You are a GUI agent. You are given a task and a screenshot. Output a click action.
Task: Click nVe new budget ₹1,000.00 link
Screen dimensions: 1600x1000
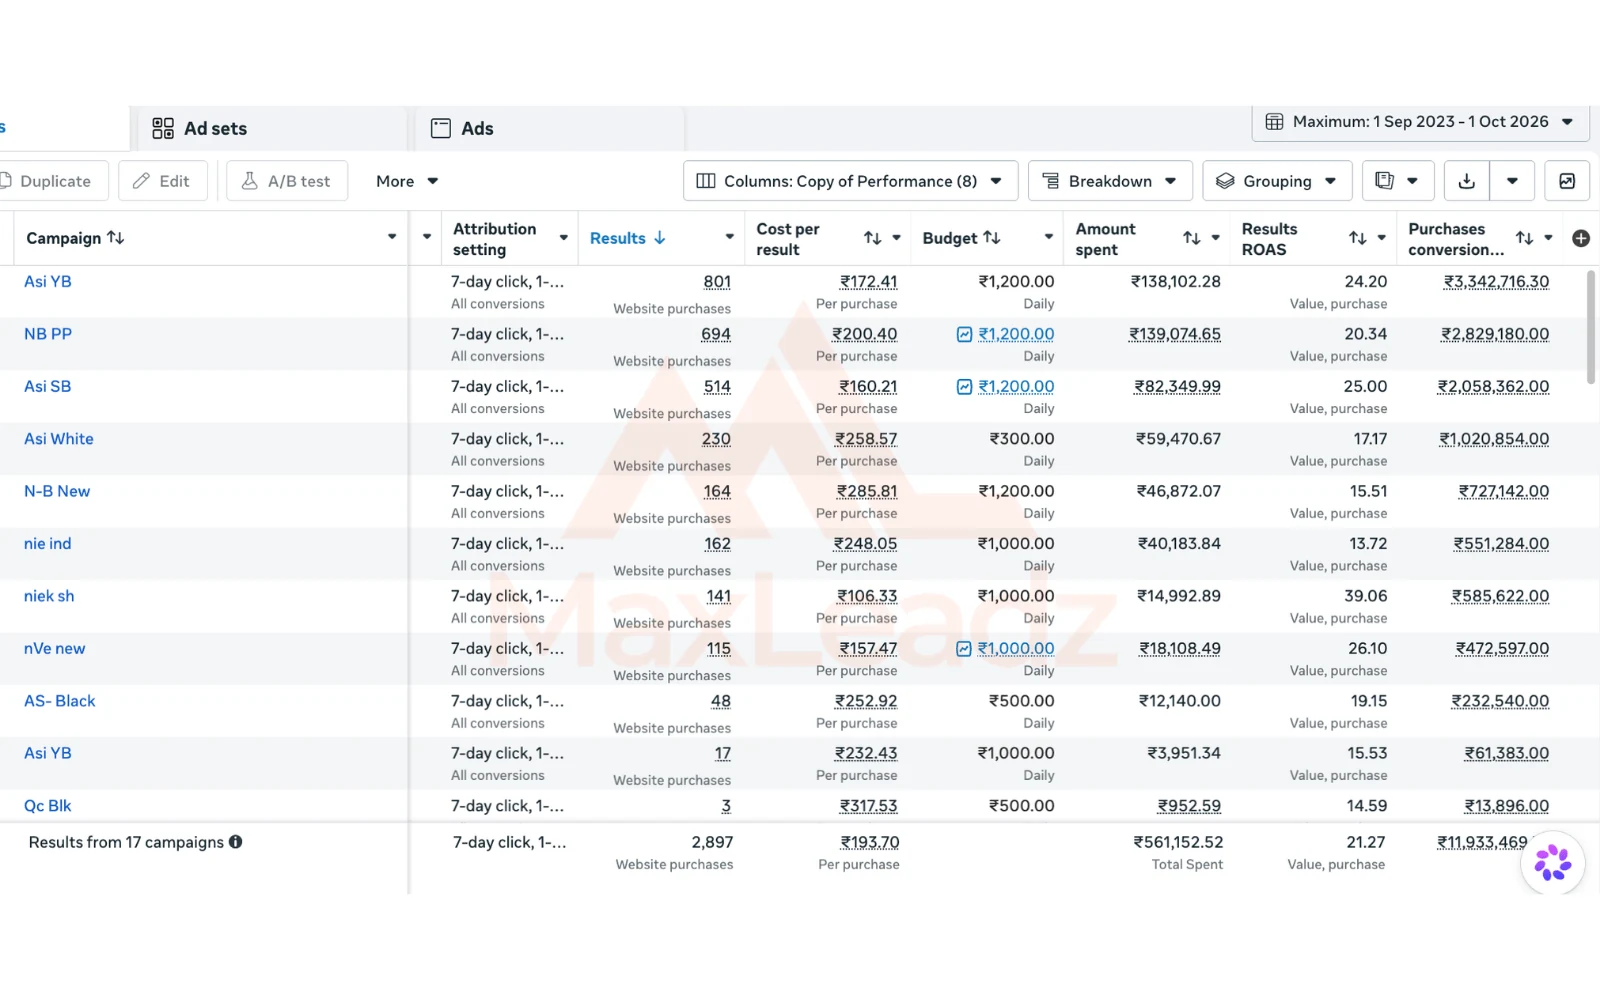[1016, 649]
